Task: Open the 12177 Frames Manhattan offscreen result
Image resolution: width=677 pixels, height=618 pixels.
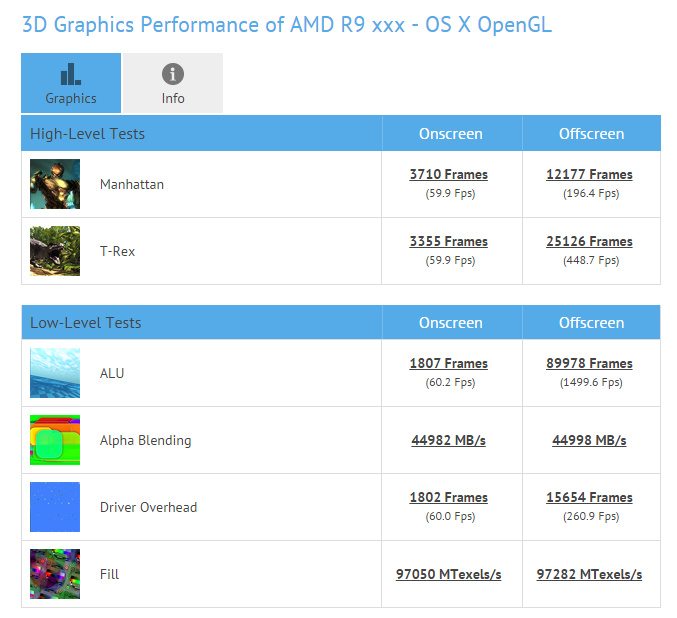Action: coord(589,174)
